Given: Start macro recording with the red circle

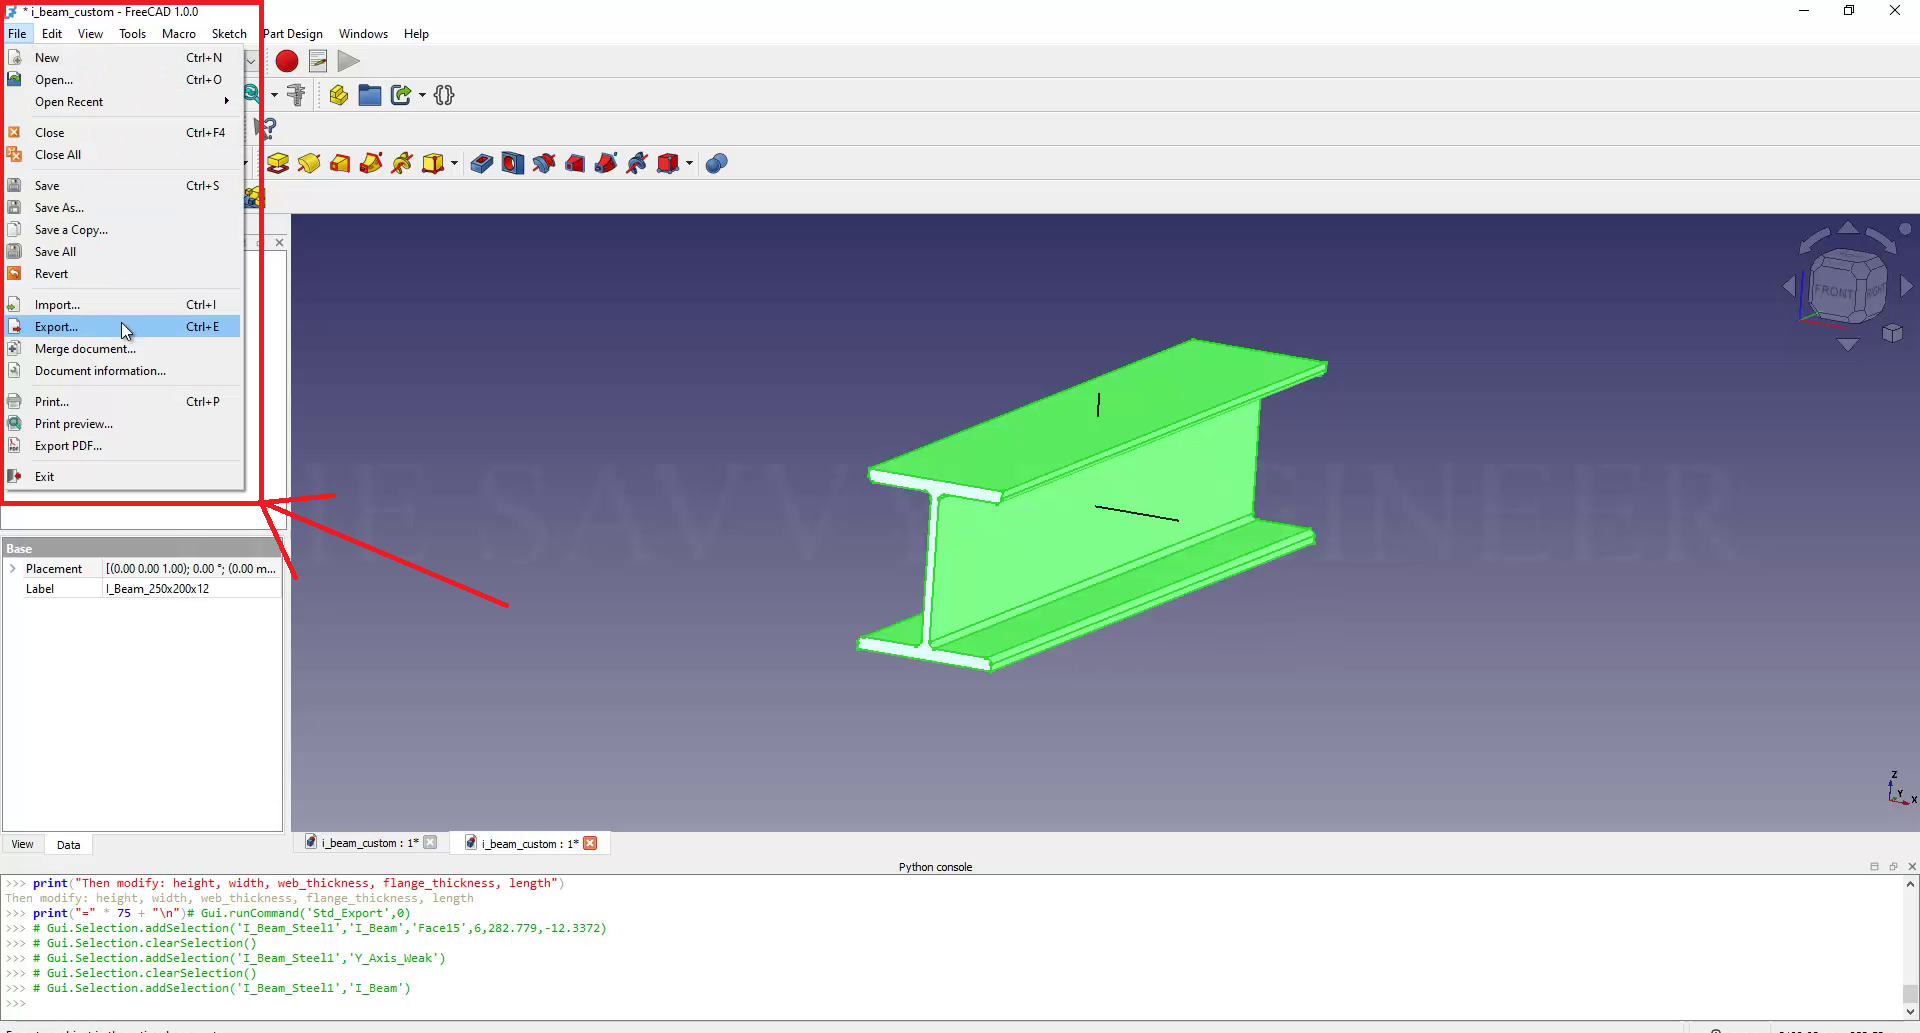Looking at the screenshot, I should point(287,61).
